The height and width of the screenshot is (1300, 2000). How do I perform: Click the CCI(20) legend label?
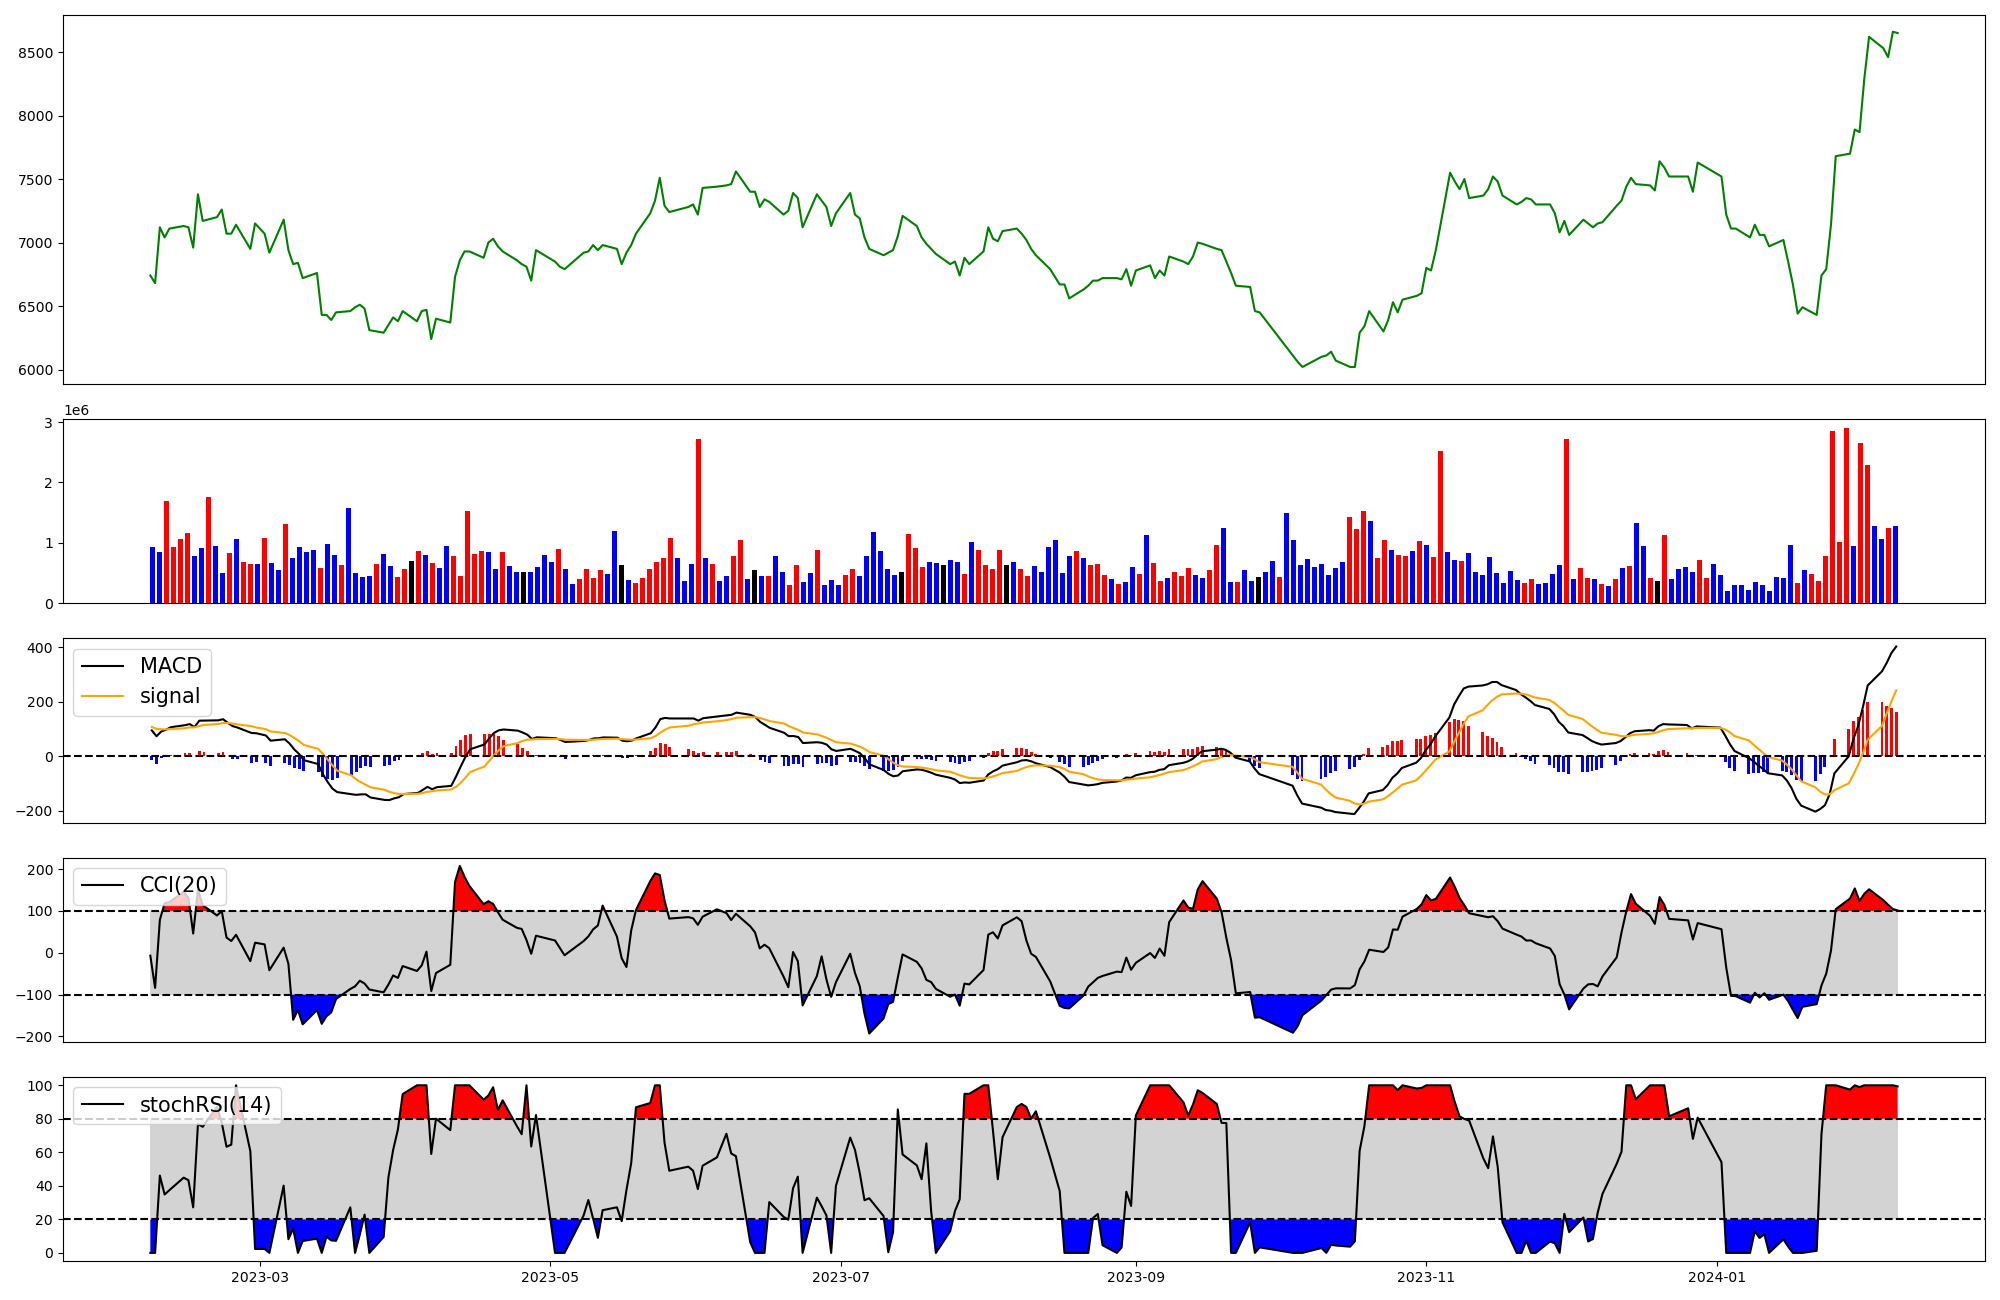177,885
